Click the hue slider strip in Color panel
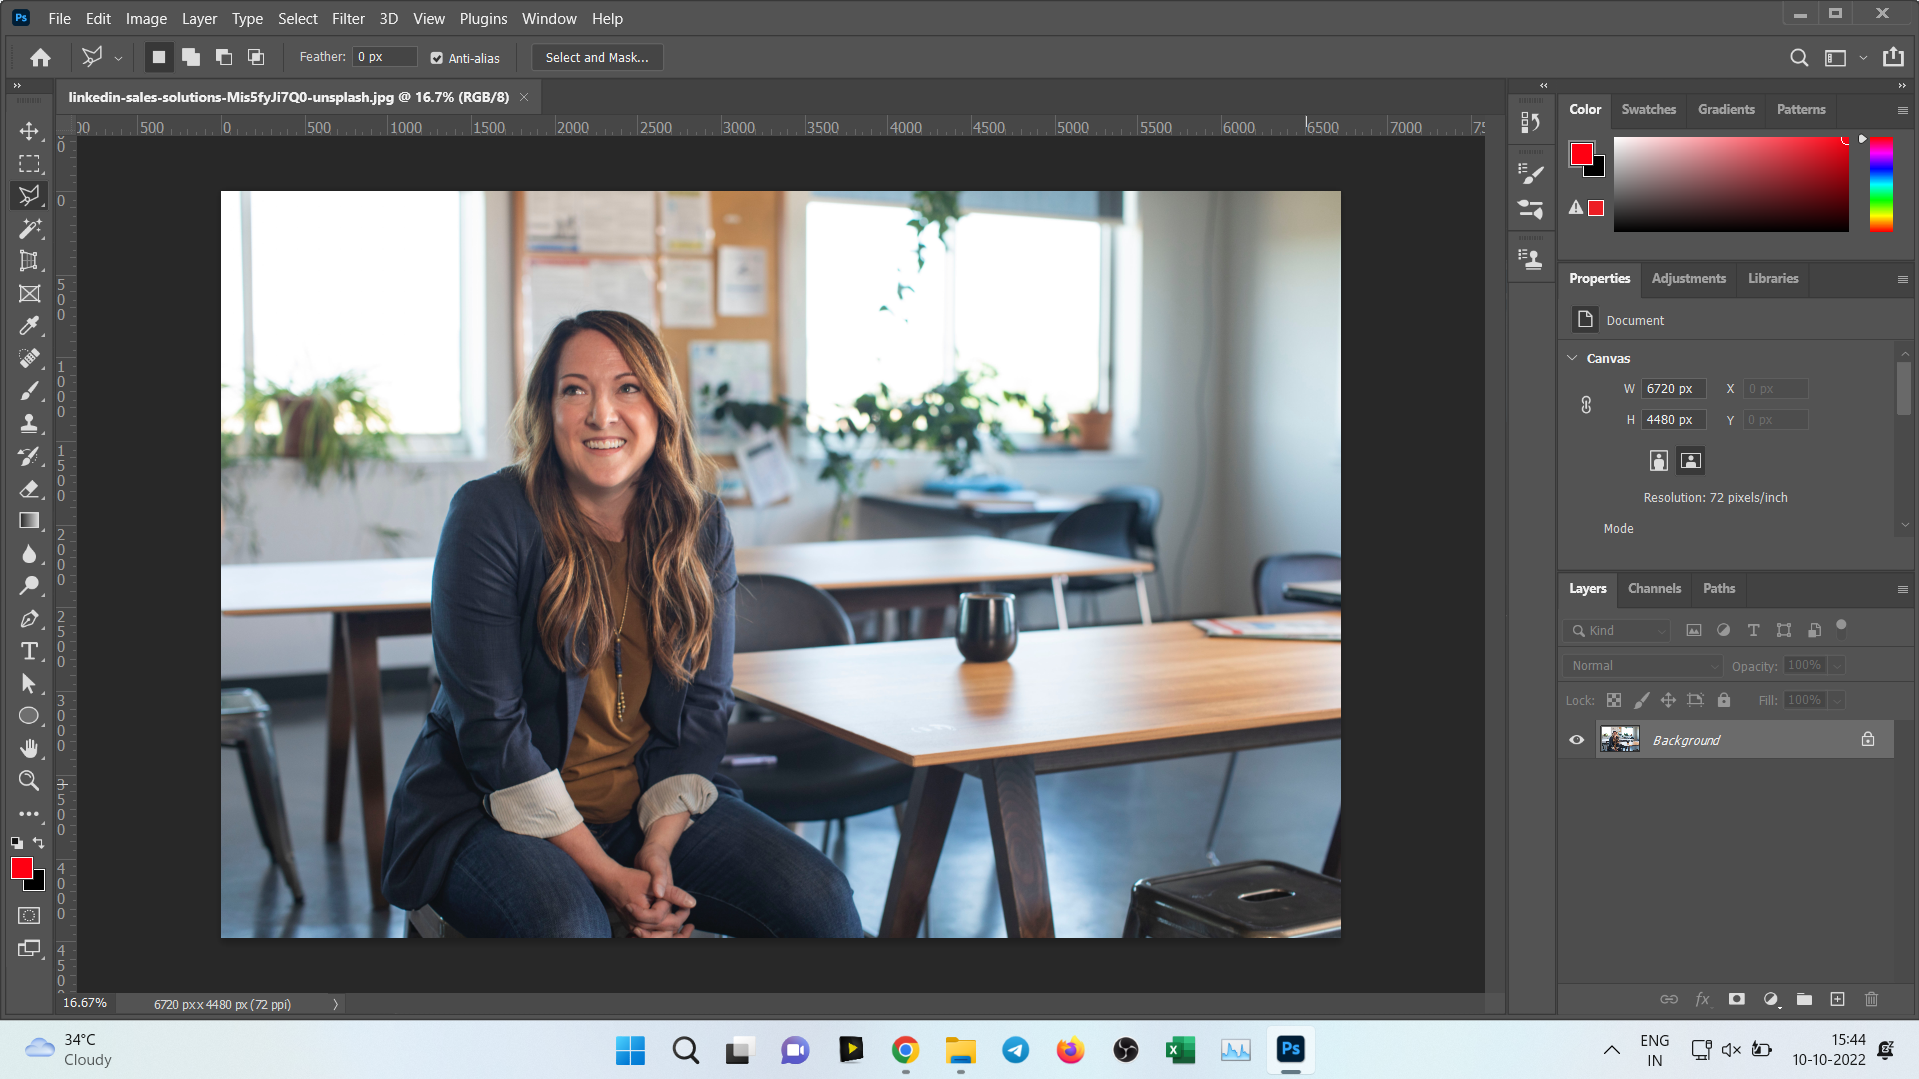The width and height of the screenshot is (1919, 1079). point(1881,184)
